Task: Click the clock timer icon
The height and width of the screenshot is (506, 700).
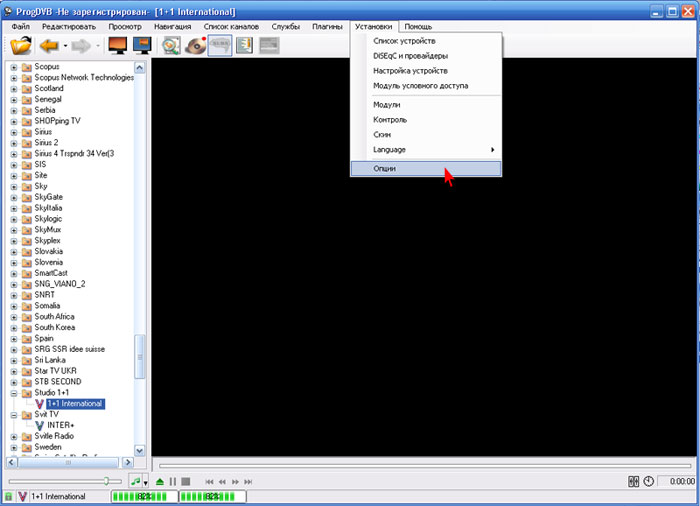Action: pos(648,481)
